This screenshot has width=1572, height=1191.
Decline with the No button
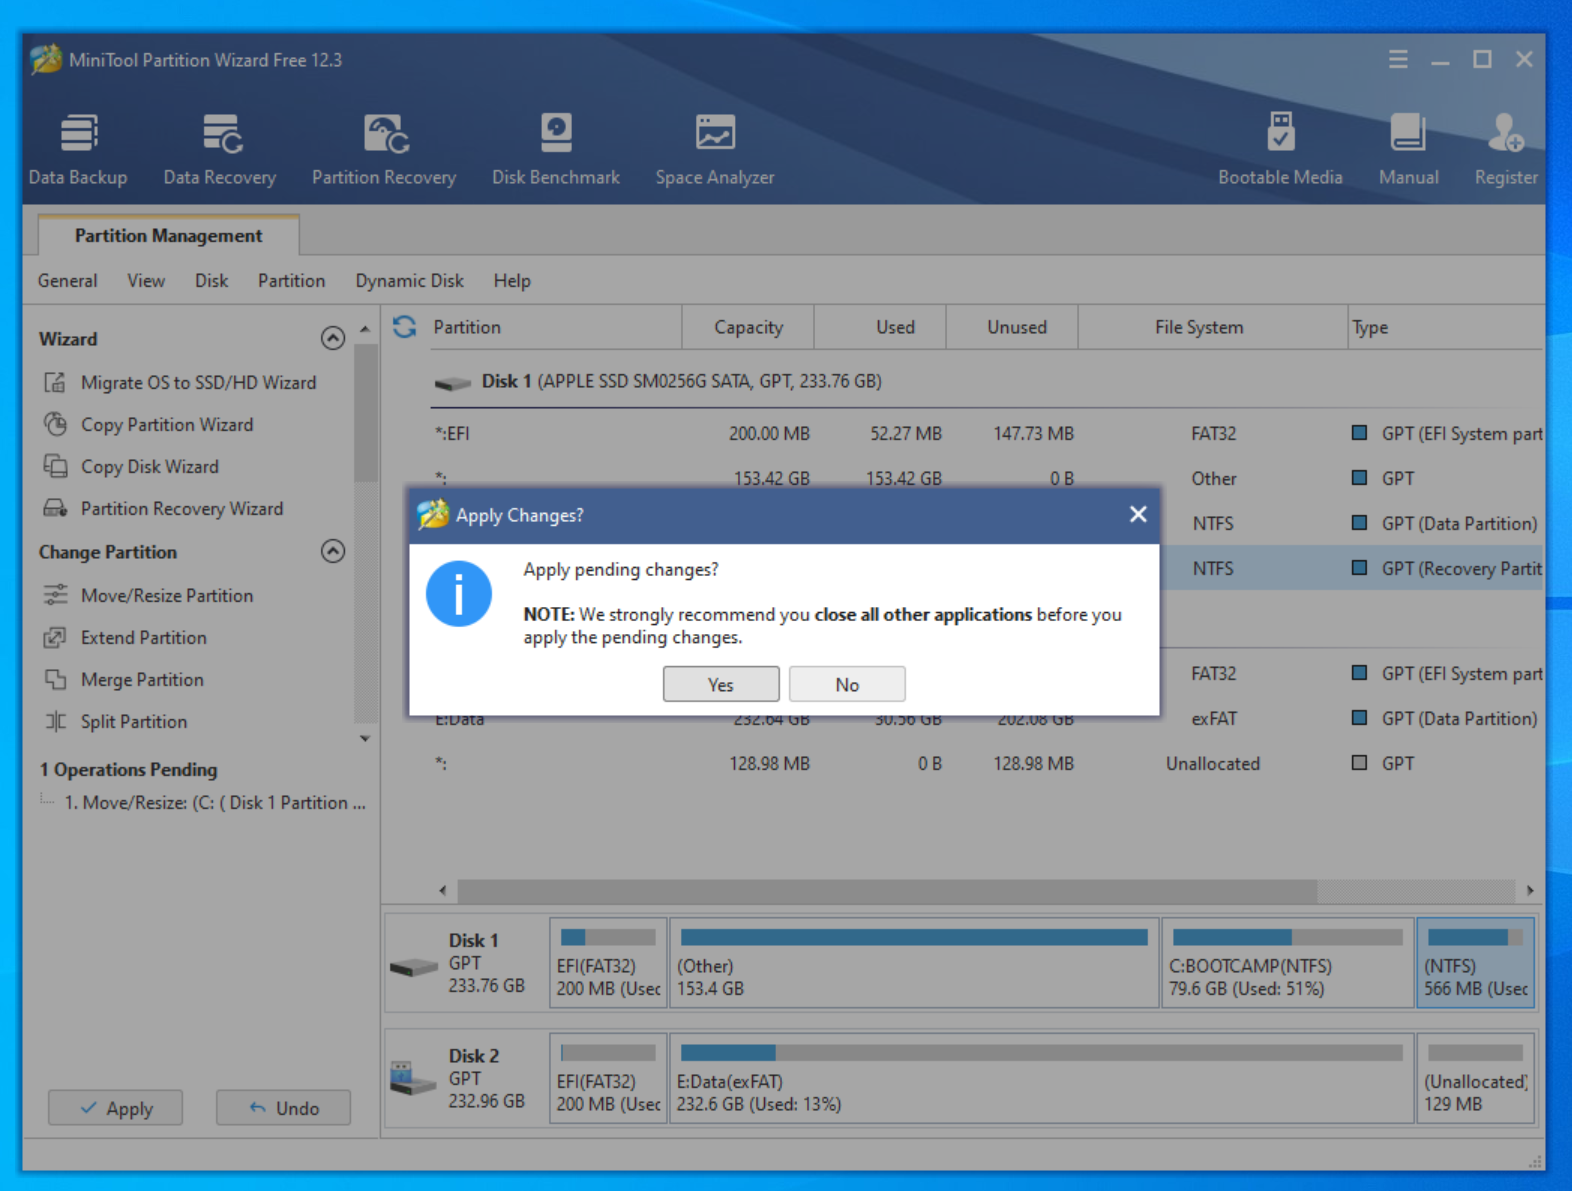(847, 684)
